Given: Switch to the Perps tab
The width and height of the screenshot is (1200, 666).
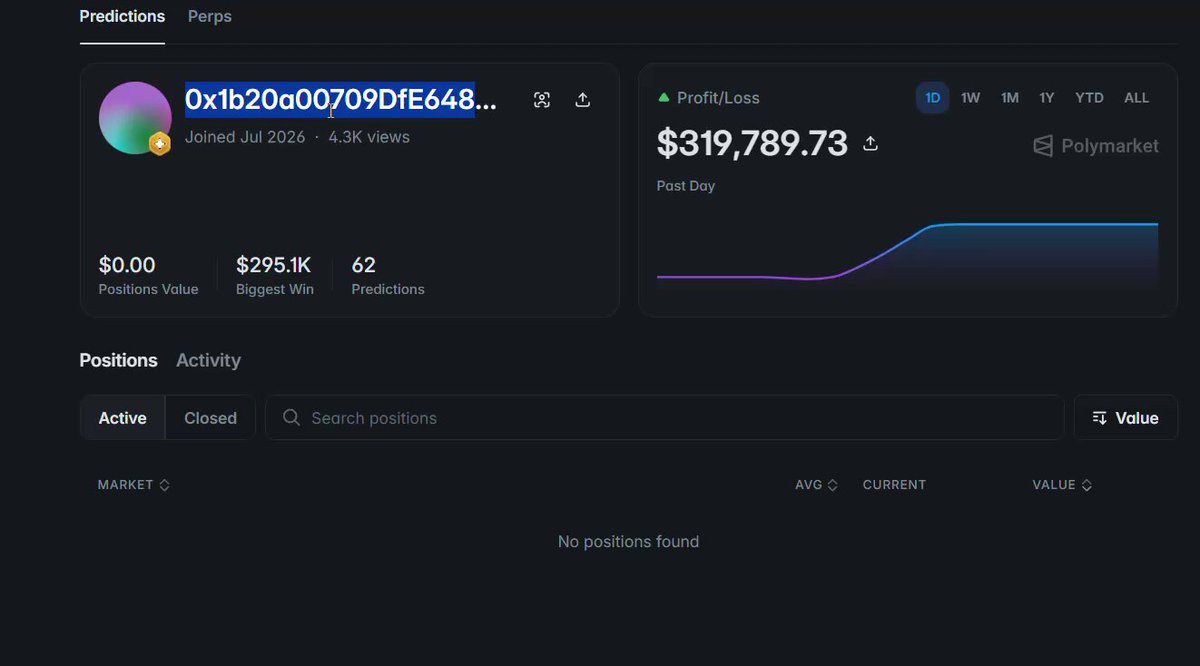Looking at the screenshot, I should pyautogui.click(x=210, y=17).
